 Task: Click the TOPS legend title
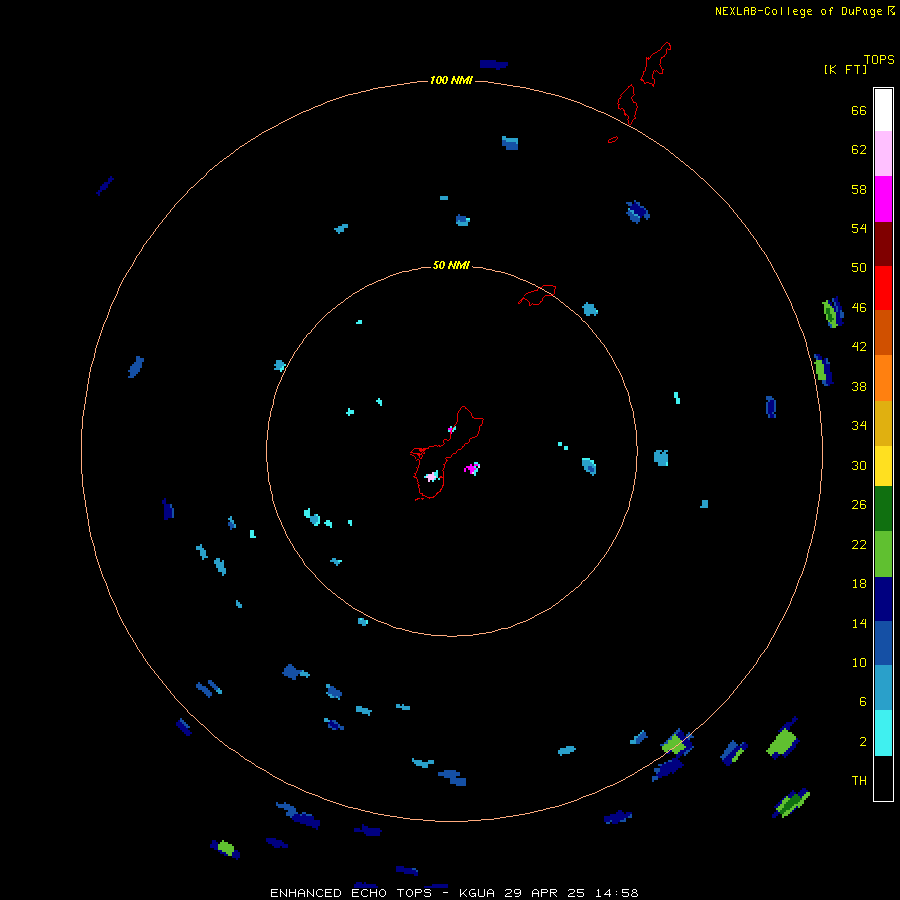point(879,59)
